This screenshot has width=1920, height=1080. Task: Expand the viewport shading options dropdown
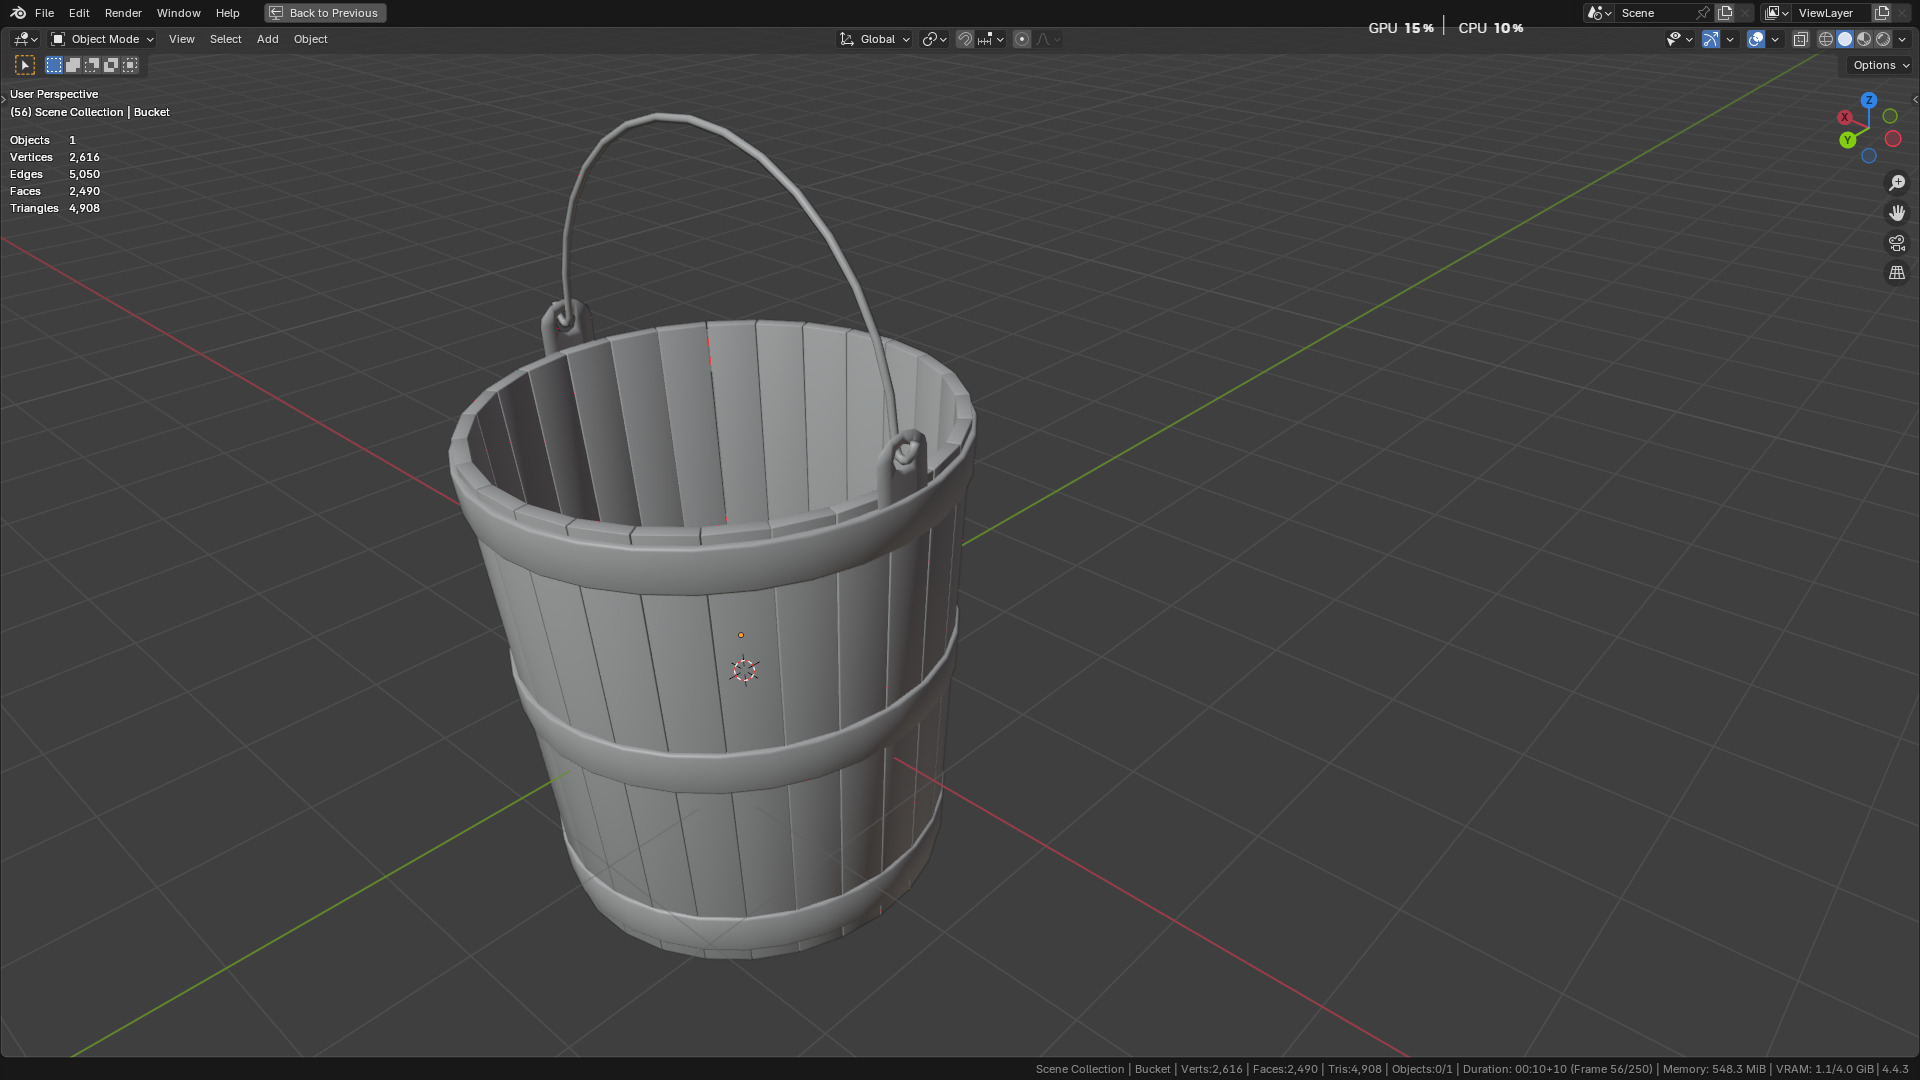coord(1902,39)
